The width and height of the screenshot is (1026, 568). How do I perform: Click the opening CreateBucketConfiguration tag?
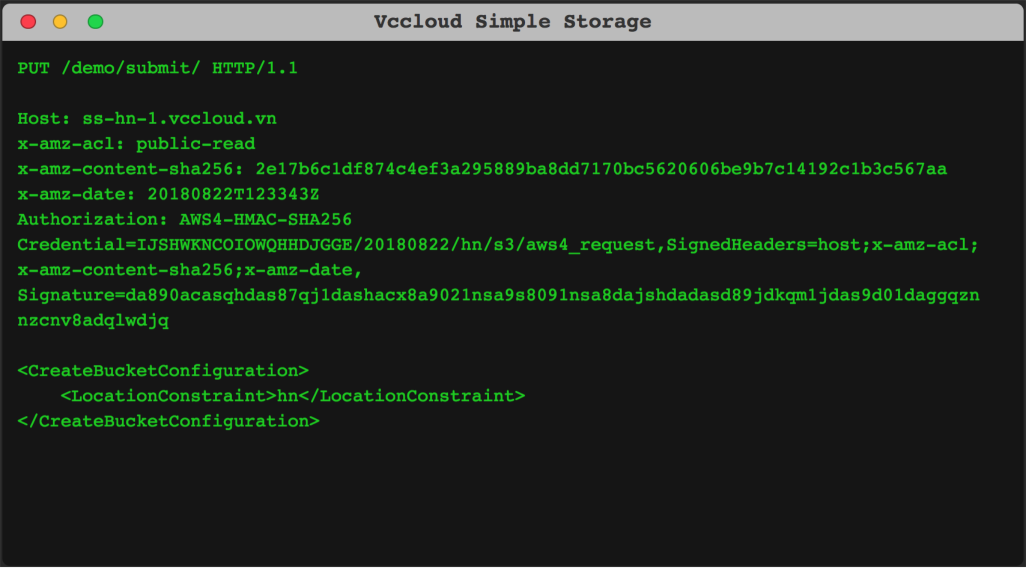coord(163,370)
